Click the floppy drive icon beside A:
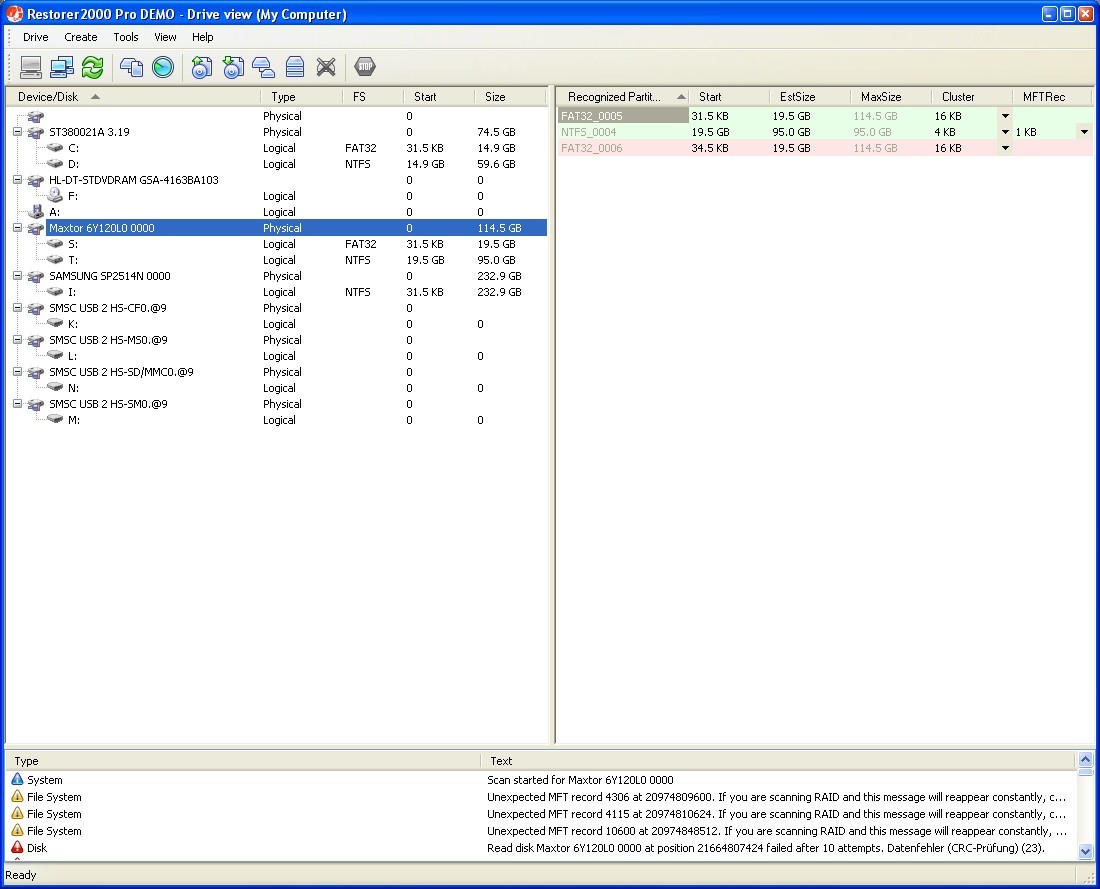This screenshot has height=889, width=1100. [x=36, y=212]
